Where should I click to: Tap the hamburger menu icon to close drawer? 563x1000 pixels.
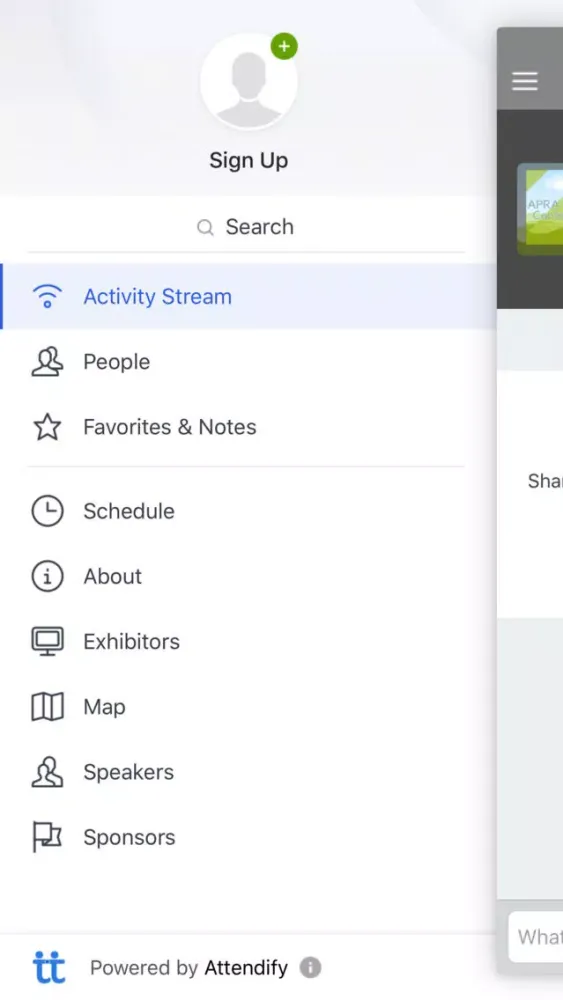pos(525,81)
